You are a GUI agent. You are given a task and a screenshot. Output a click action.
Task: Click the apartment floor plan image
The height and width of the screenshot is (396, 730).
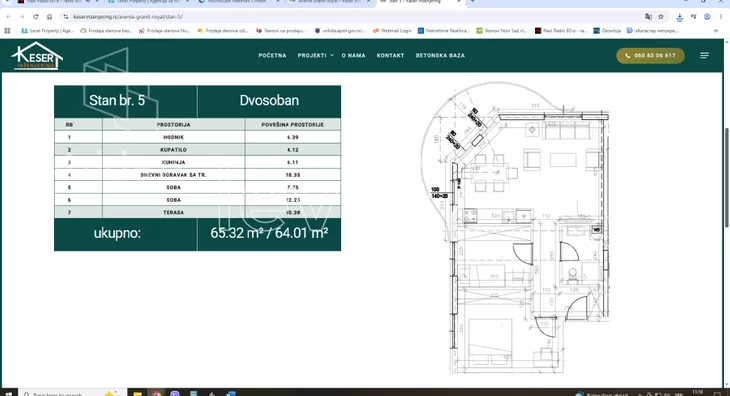pos(514,227)
